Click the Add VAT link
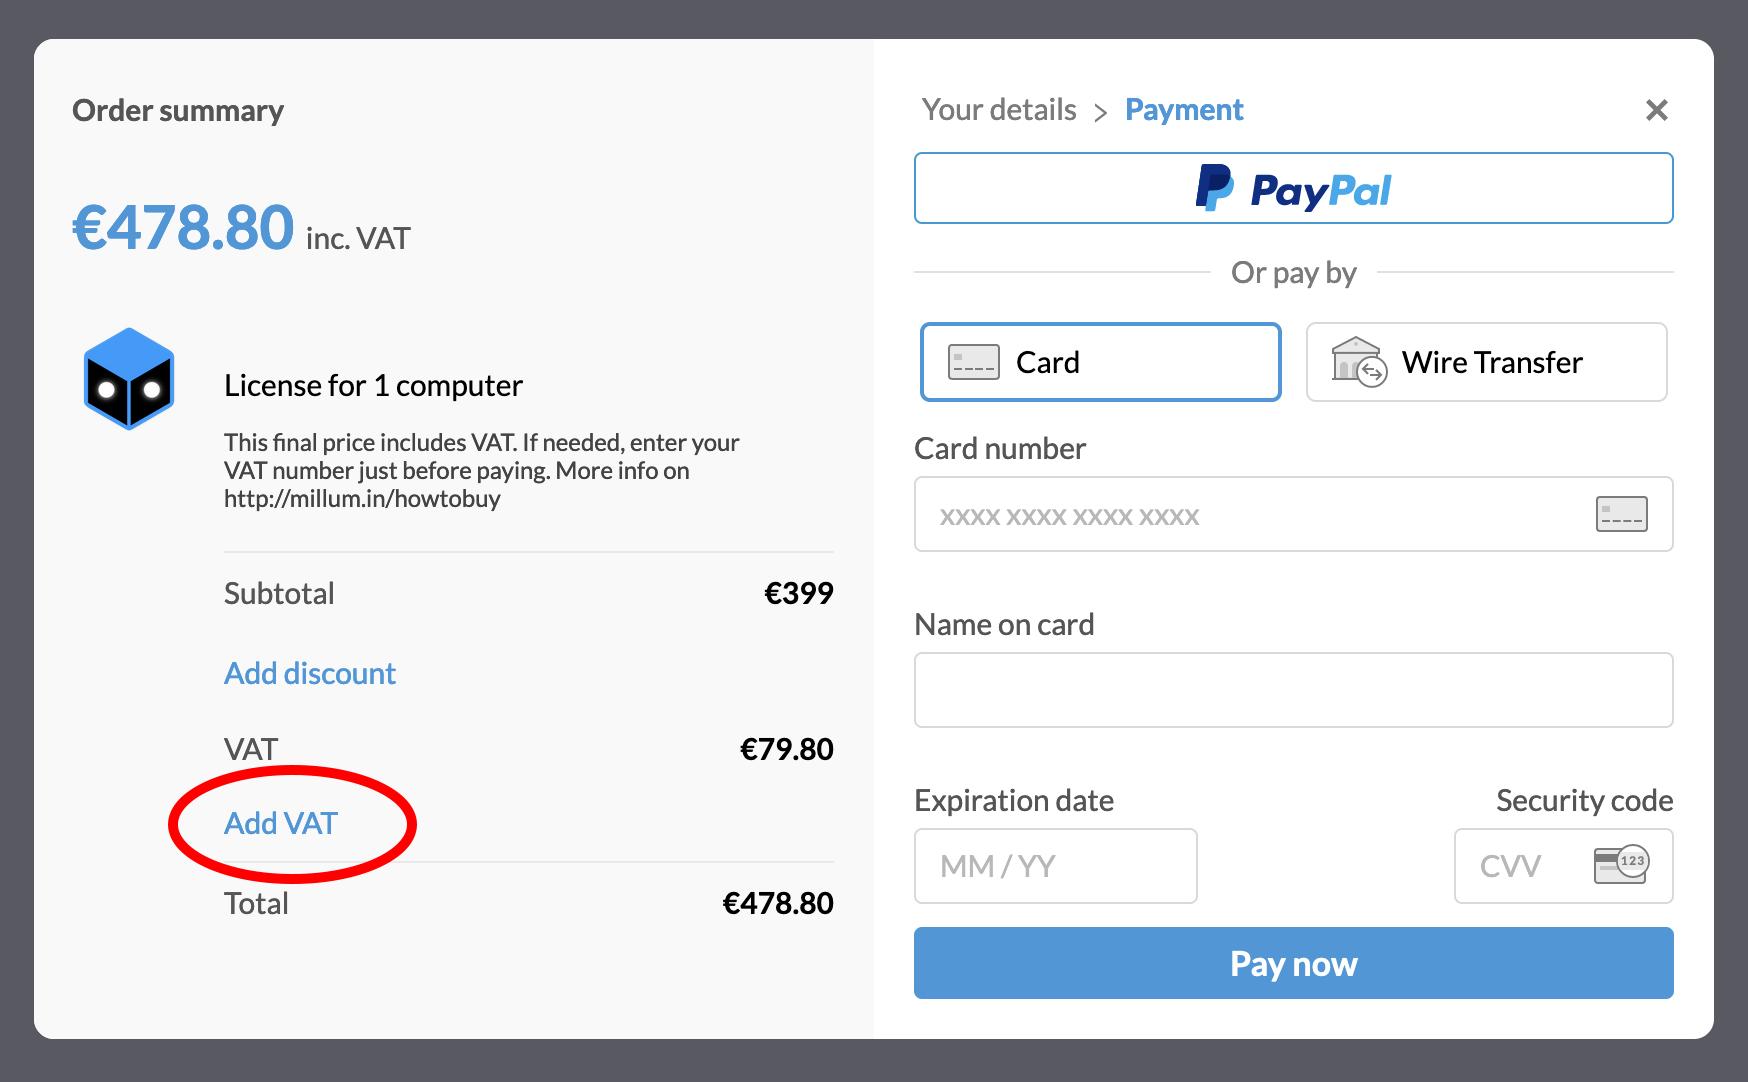Image resolution: width=1748 pixels, height=1082 pixels. click(281, 823)
